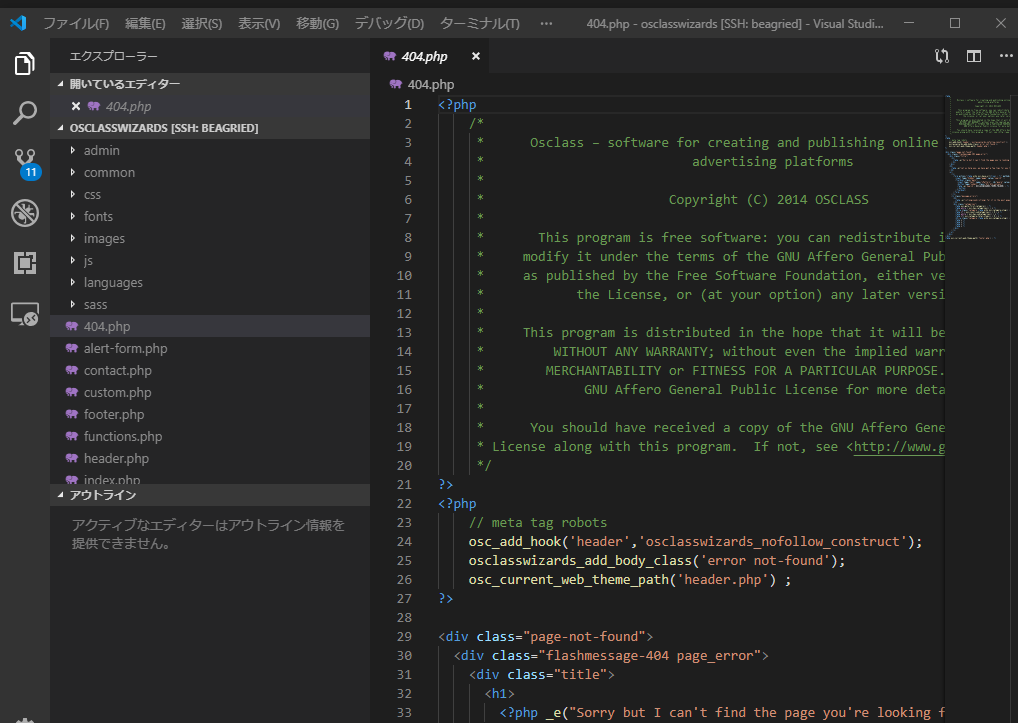Open the ファイル(F) menu
The height and width of the screenshot is (723, 1018).
(76, 24)
